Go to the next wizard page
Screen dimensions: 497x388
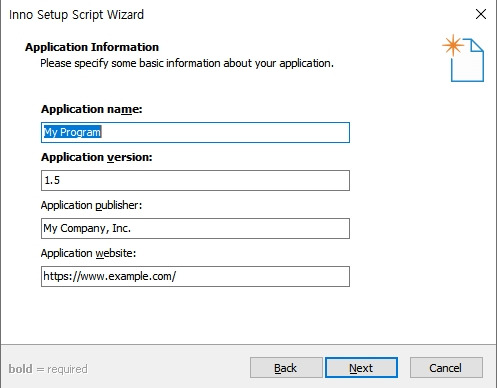pyautogui.click(x=361, y=368)
